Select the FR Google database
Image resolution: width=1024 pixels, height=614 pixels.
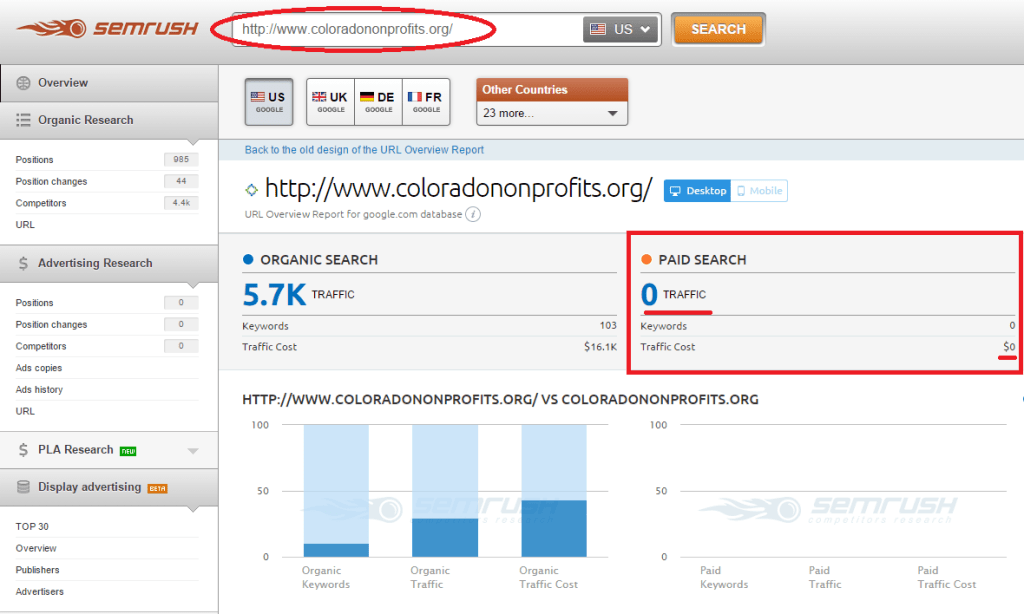pos(426,101)
